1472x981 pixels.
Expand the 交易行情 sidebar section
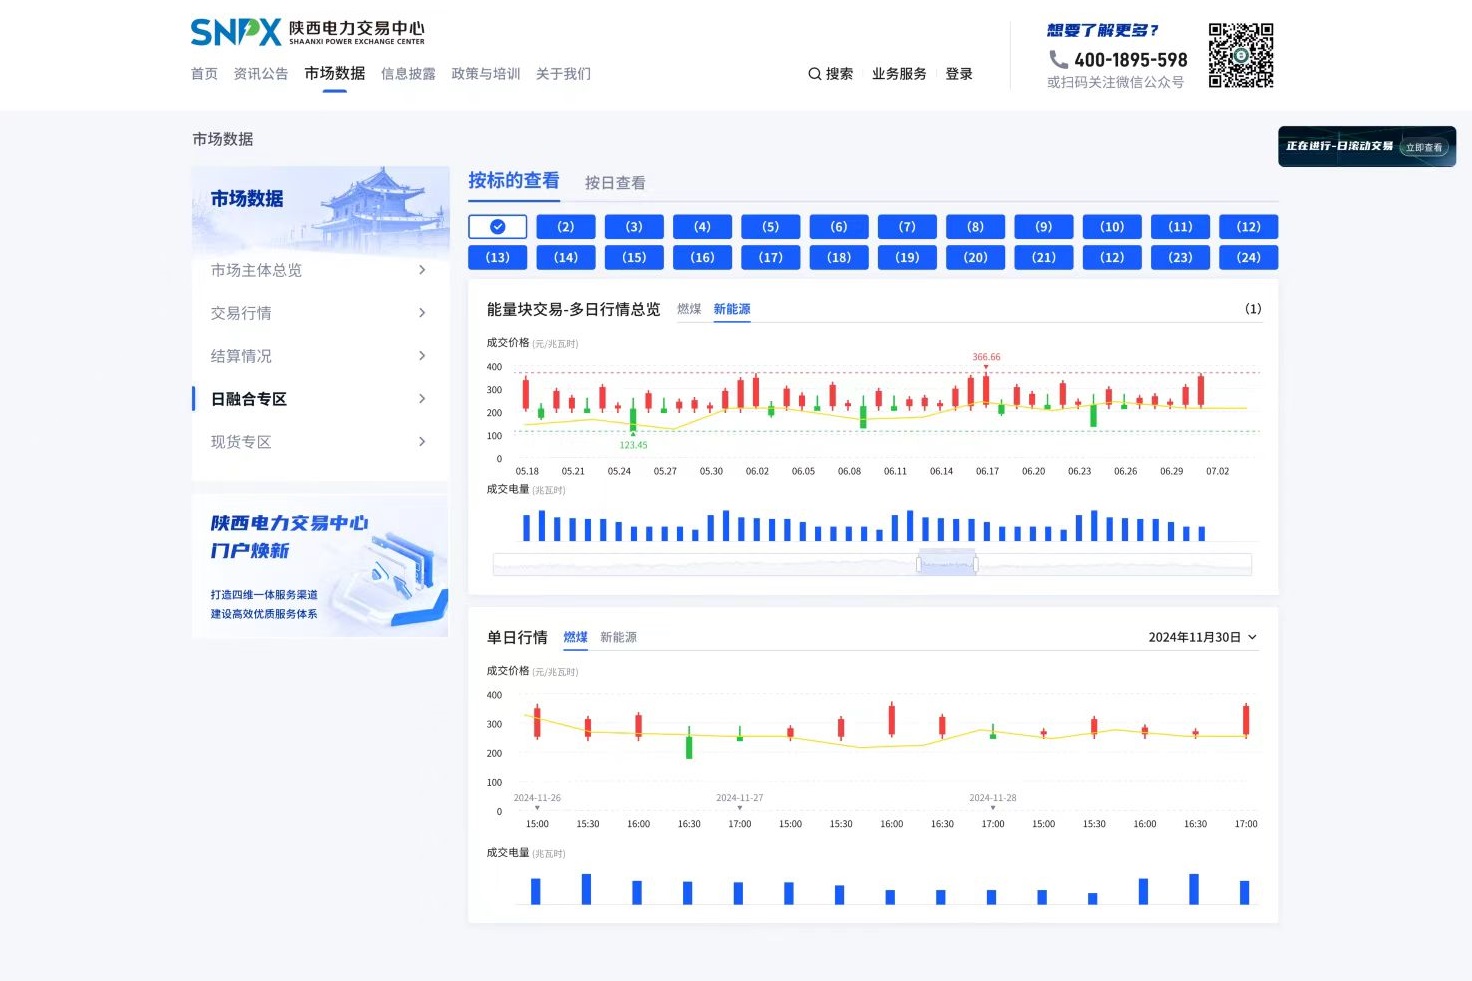(x=320, y=313)
